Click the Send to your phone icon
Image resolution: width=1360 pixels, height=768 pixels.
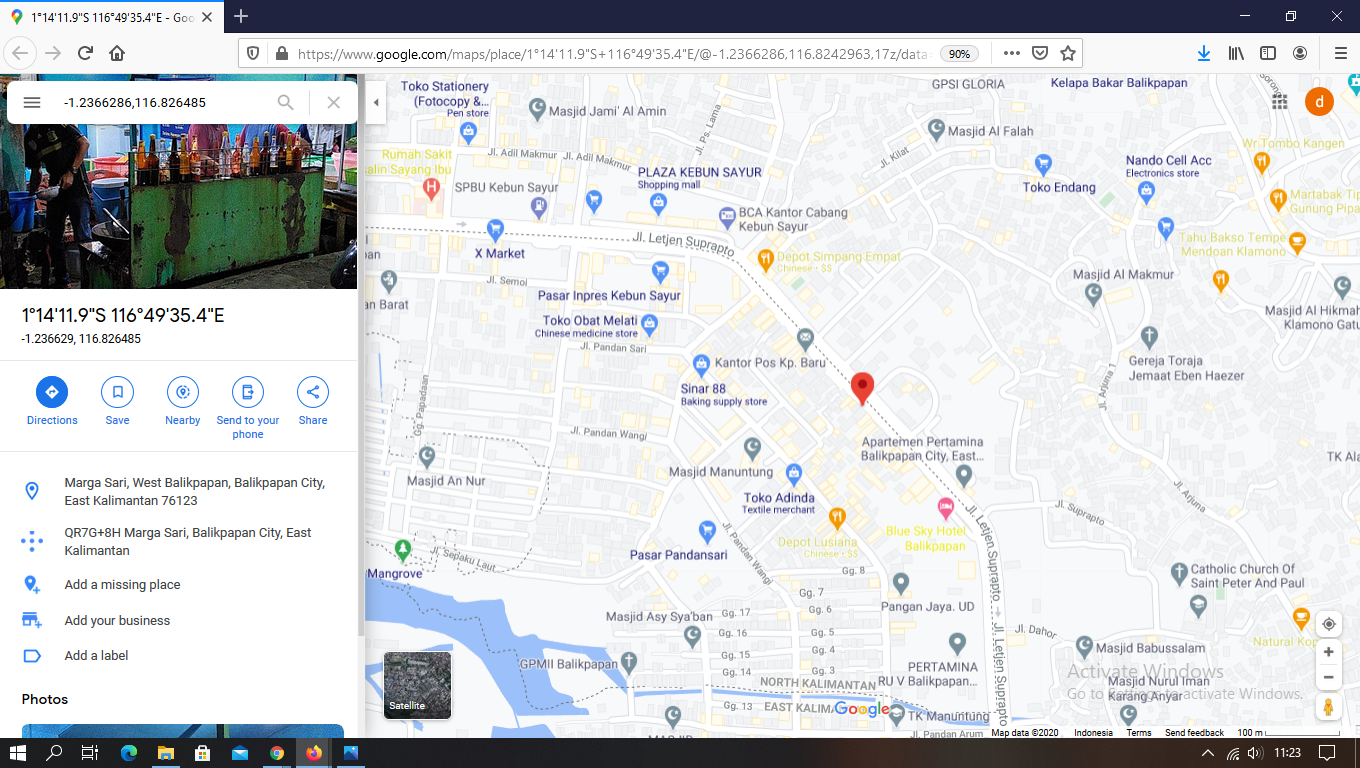click(x=248, y=392)
